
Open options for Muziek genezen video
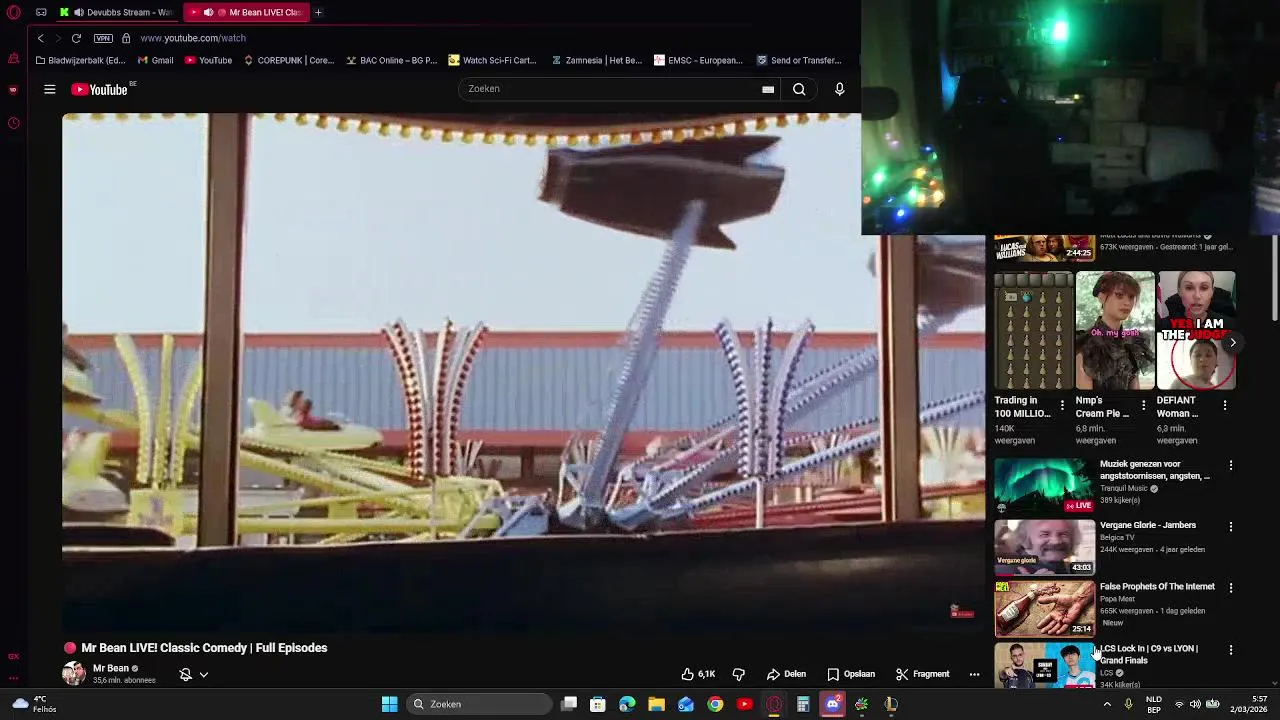point(1231,465)
